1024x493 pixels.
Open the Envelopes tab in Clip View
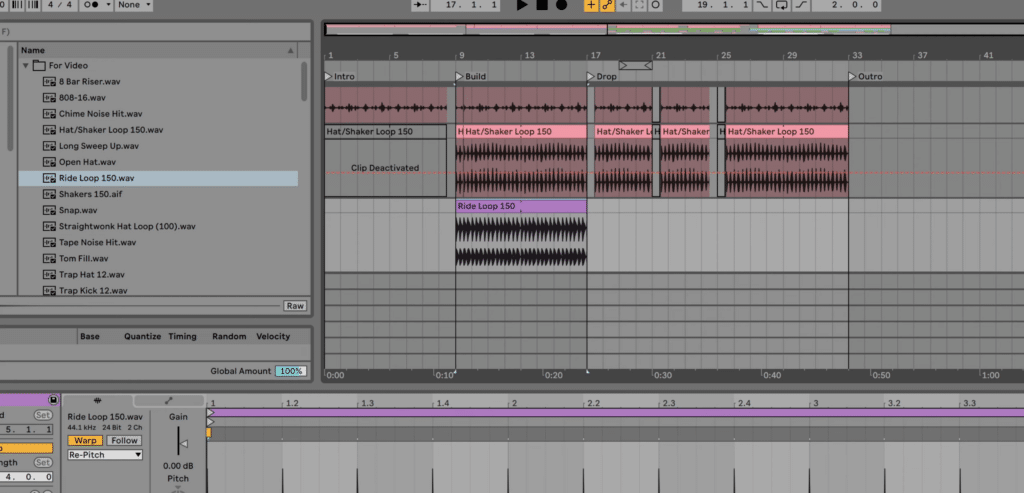(169, 400)
